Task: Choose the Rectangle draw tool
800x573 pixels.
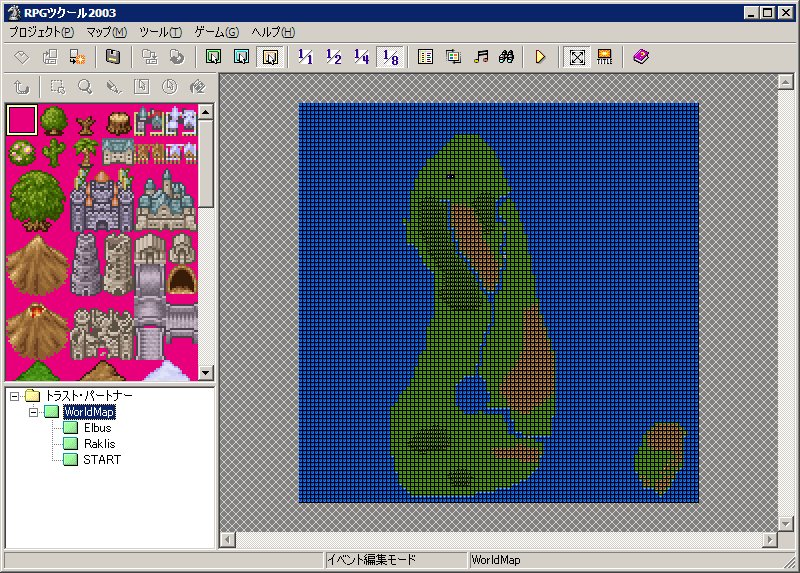Action: coord(142,87)
